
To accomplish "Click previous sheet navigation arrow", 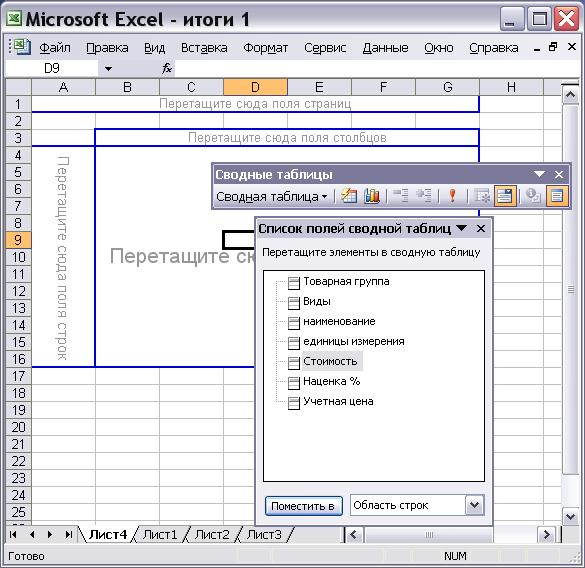I will [x=32, y=535].
